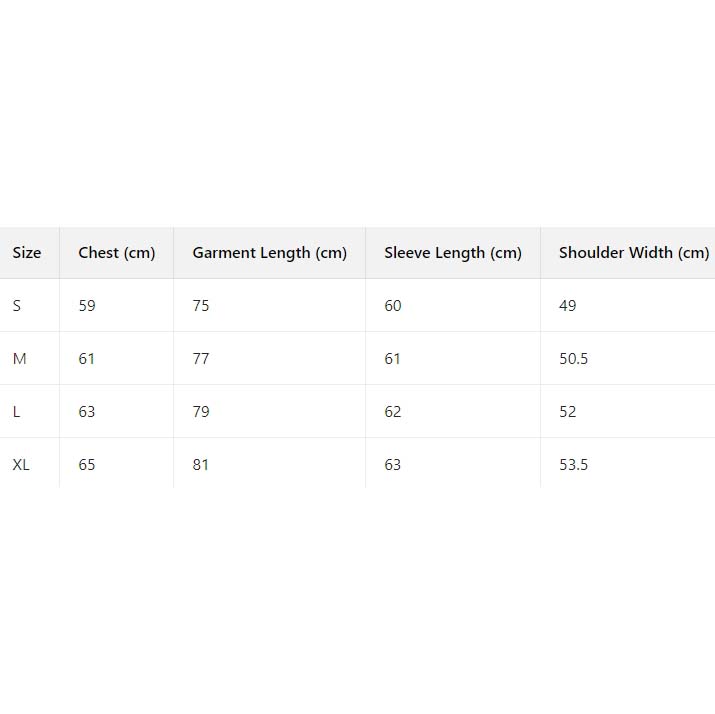Select the L size row label

tap(17, 412)
